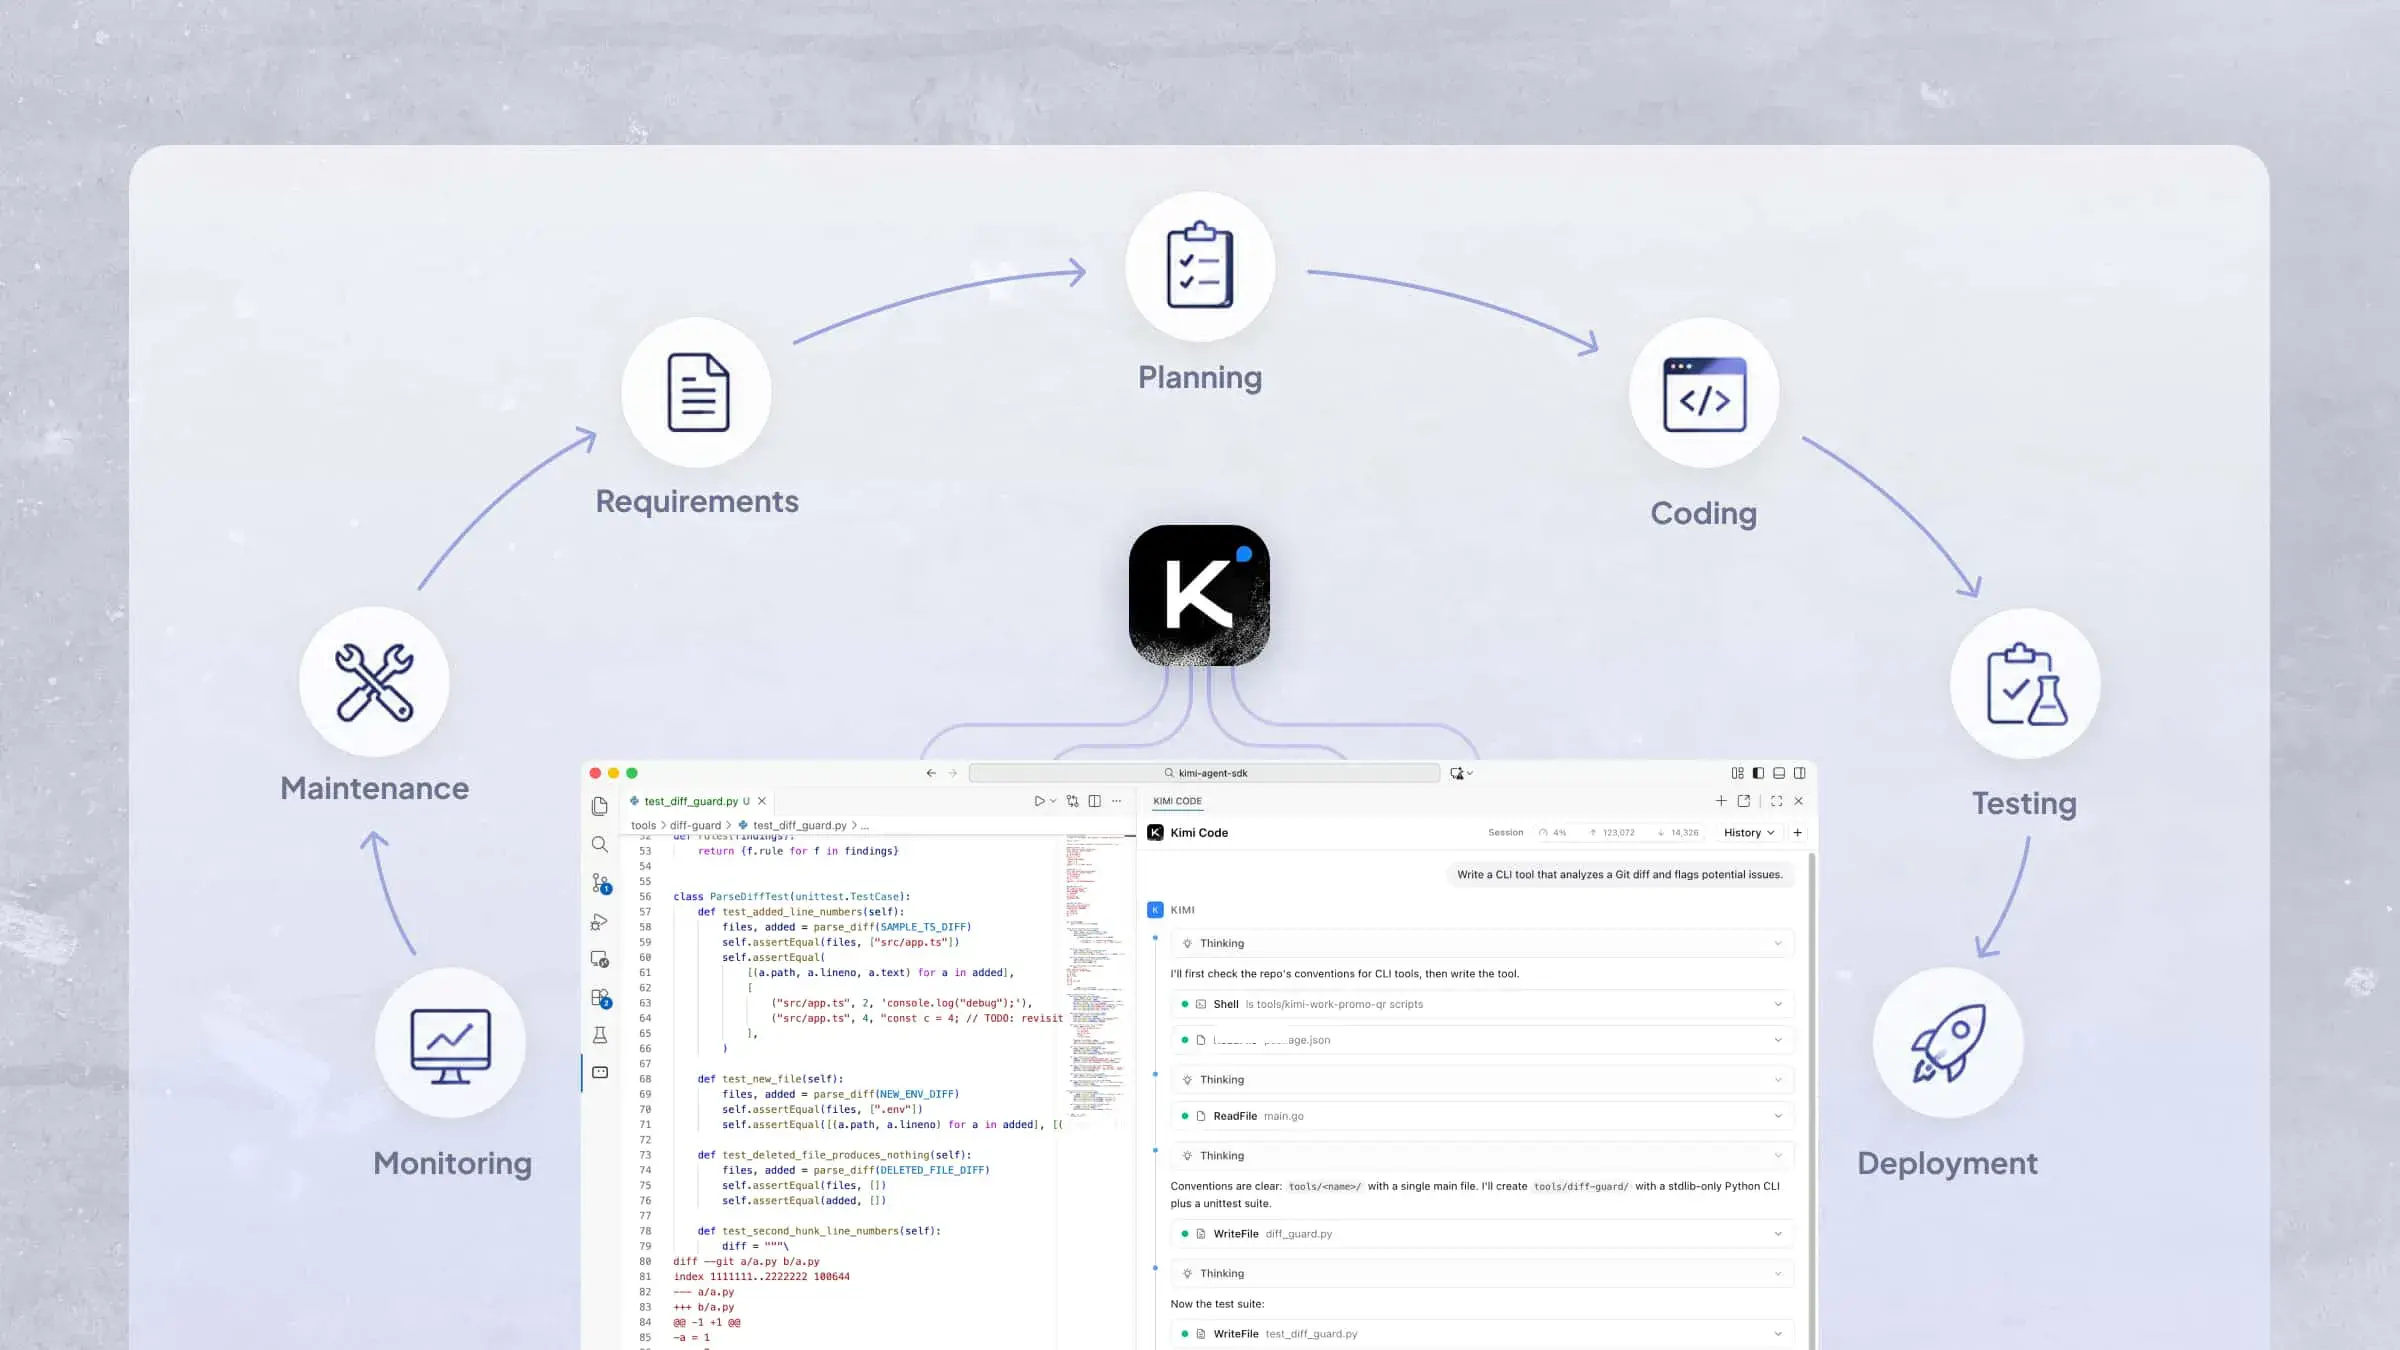Click the Coding window icon in the diagram

[x=1704, y=393]
